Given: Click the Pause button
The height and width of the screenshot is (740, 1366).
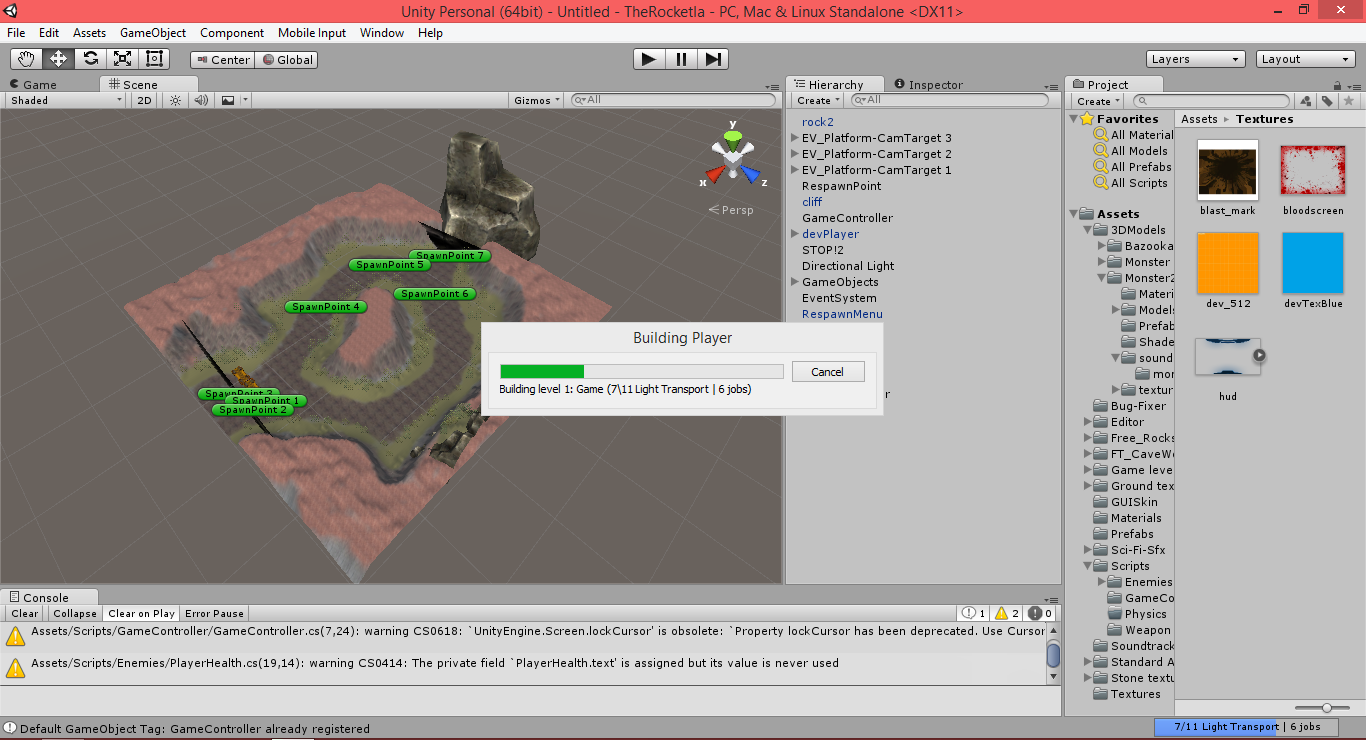Looking at the screenshot, I should (681, 59).
